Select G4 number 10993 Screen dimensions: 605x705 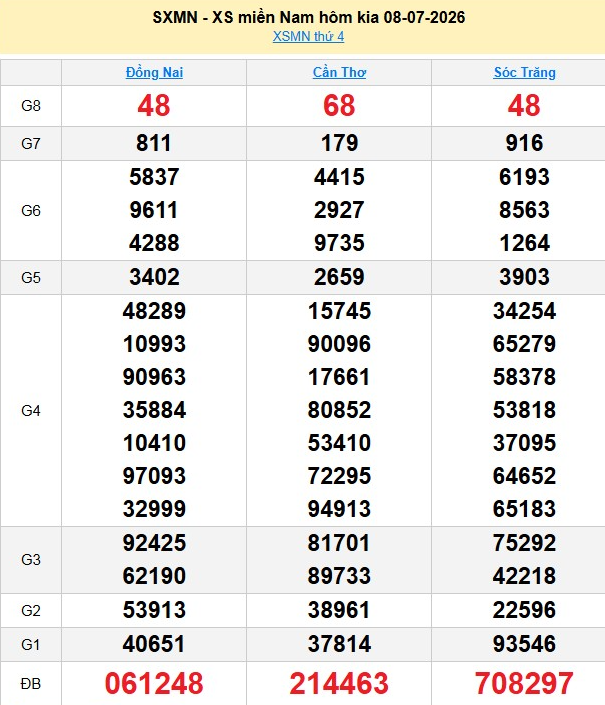pyautogui.click(x=154, y=344)
